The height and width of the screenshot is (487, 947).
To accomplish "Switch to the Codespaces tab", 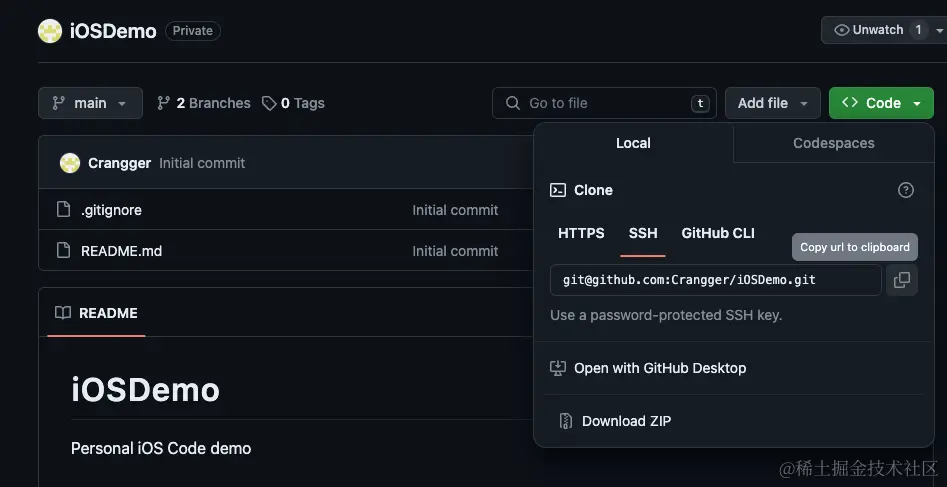I will click(833, 143).
